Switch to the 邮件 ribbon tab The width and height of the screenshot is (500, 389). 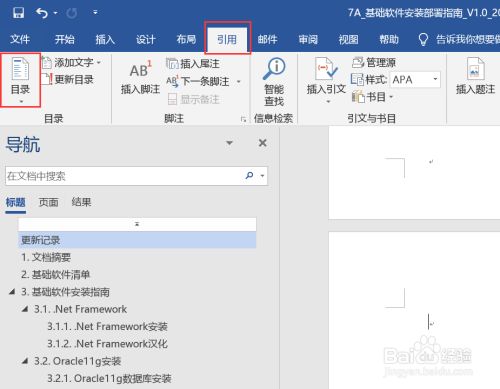coord(267,39)
